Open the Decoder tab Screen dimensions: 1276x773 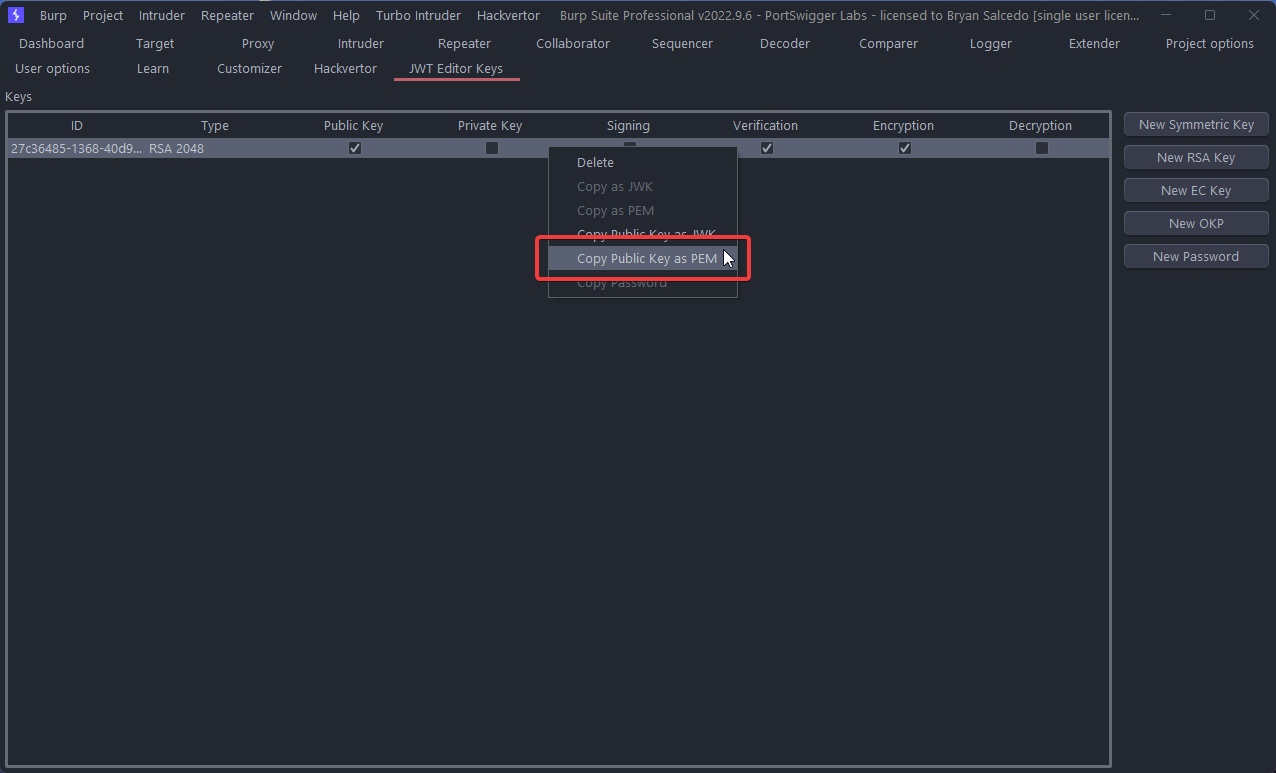point(785,43)
